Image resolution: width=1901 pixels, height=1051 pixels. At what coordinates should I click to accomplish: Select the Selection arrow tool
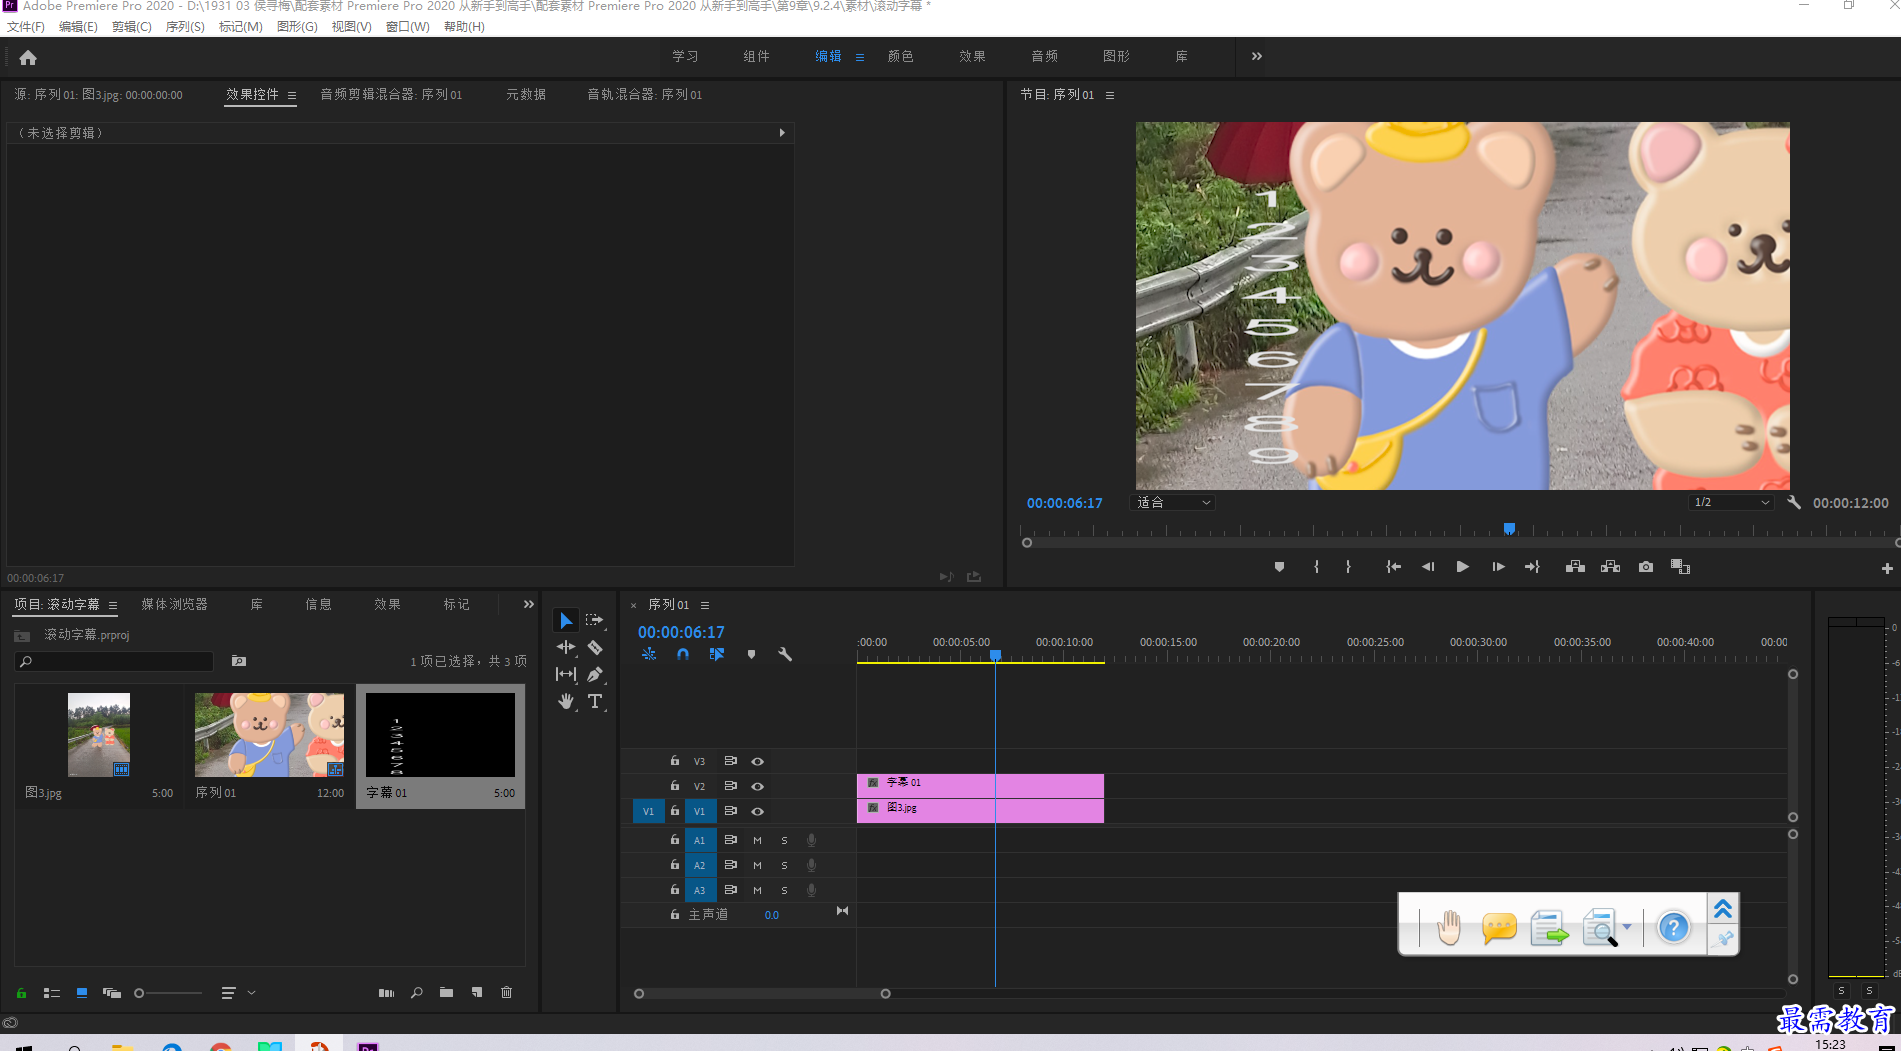(566, 621)
